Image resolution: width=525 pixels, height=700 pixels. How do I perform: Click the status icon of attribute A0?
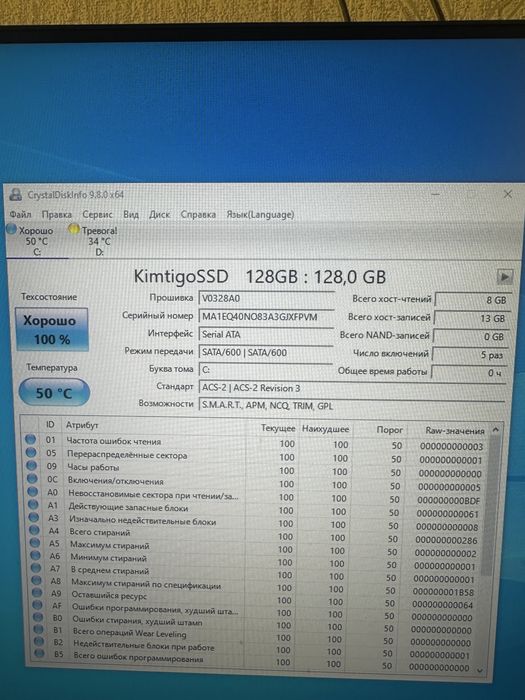coord(33,491)
